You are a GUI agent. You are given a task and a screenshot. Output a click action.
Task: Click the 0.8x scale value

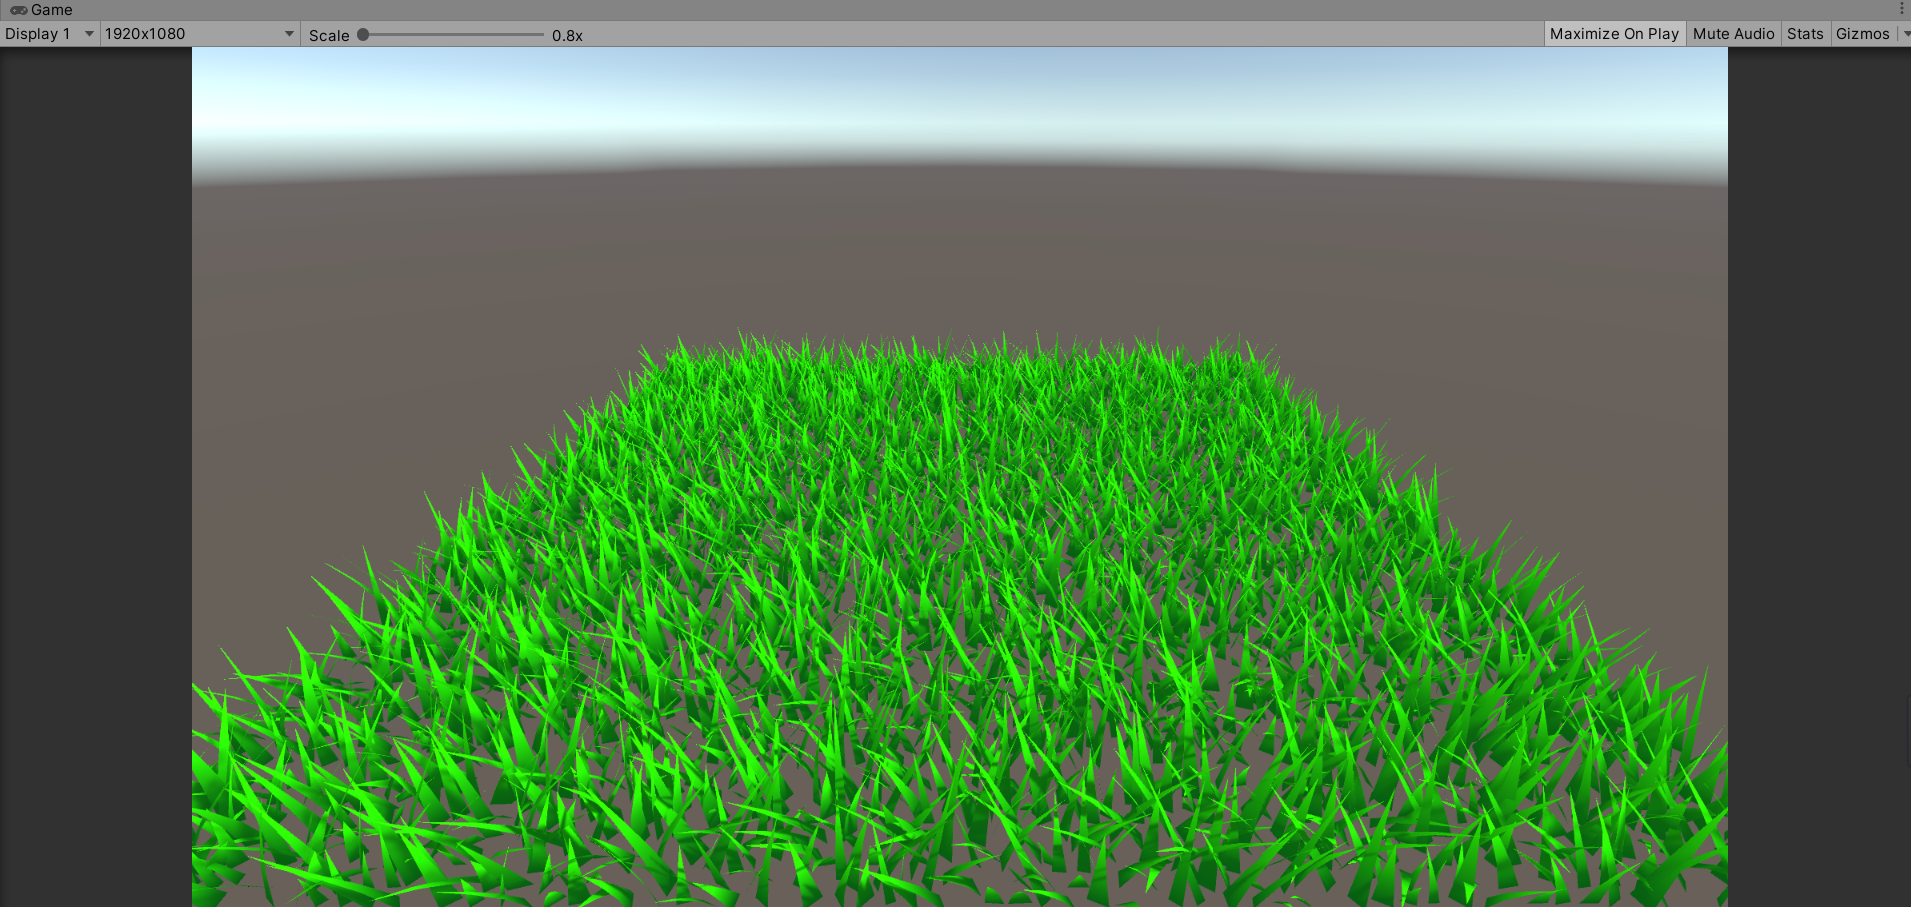pos(567,35)
